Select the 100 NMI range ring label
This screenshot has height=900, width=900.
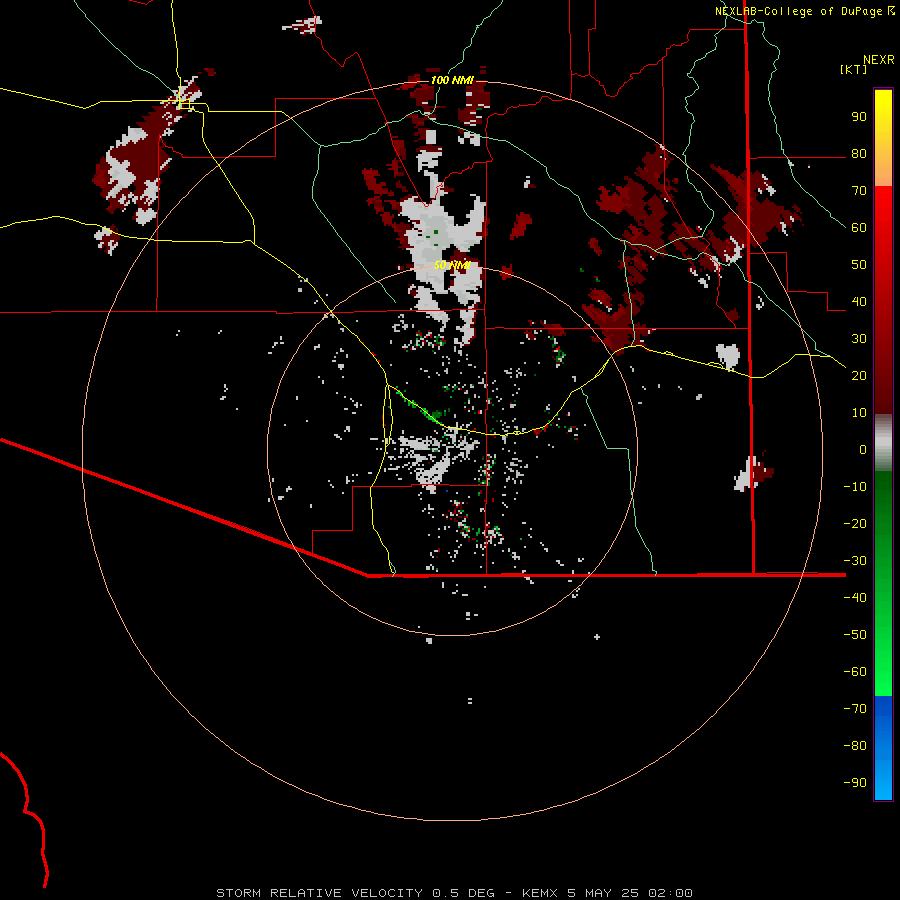pos(452,80)
